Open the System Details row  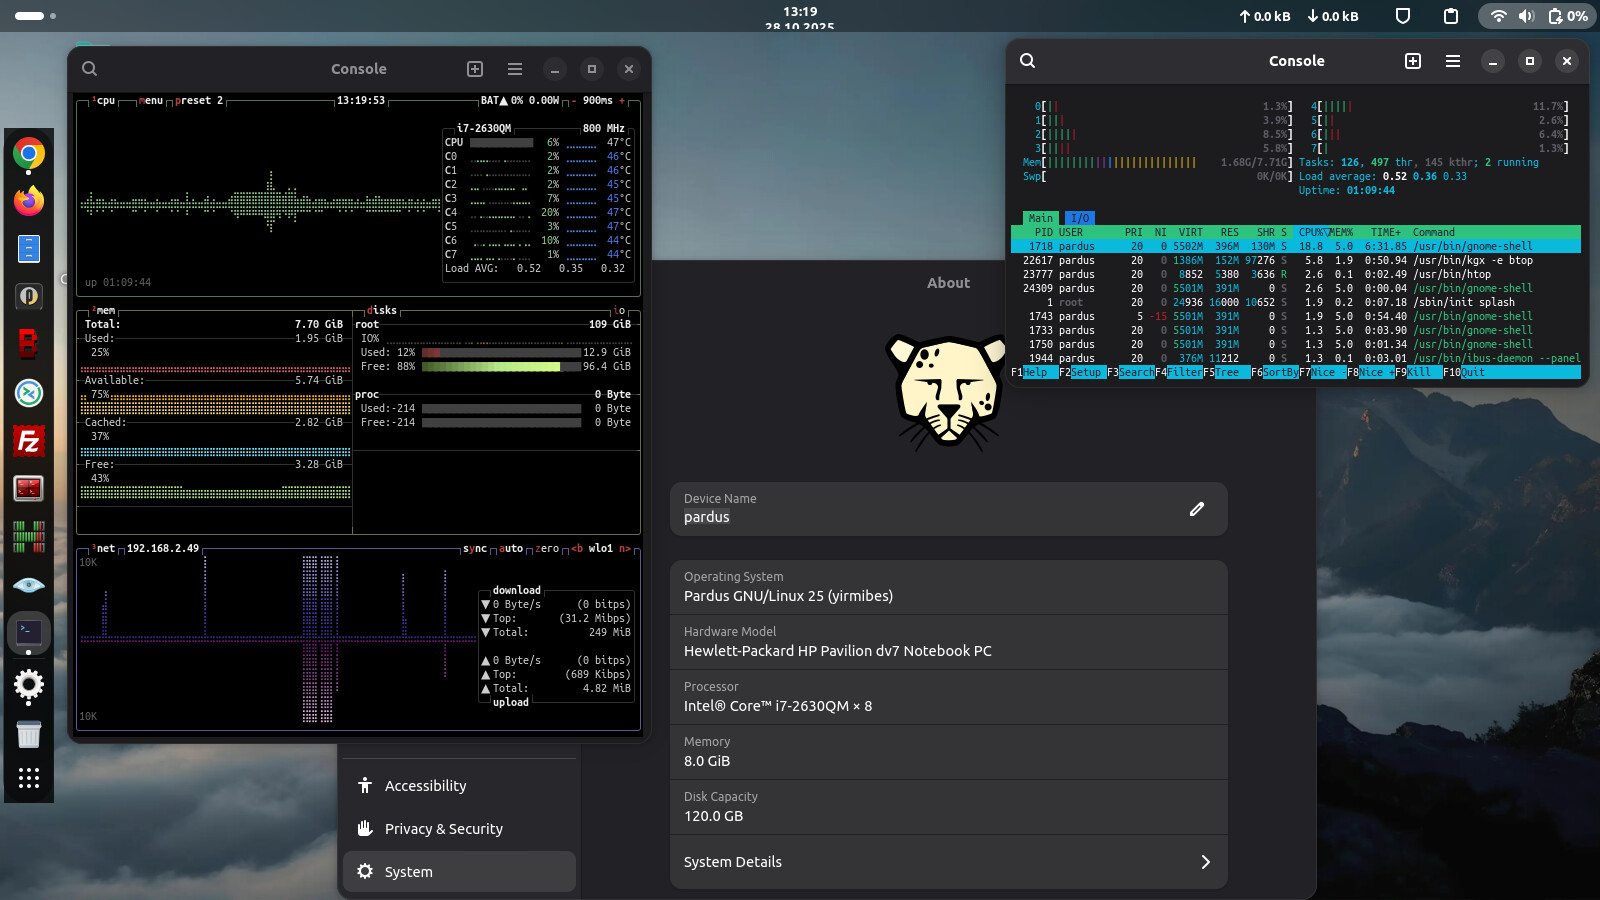(x=948, y=862)
